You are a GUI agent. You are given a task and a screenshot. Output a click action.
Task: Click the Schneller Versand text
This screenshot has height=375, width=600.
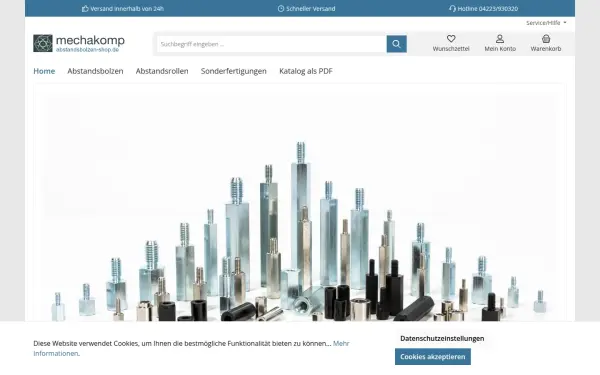pos(311,9)
